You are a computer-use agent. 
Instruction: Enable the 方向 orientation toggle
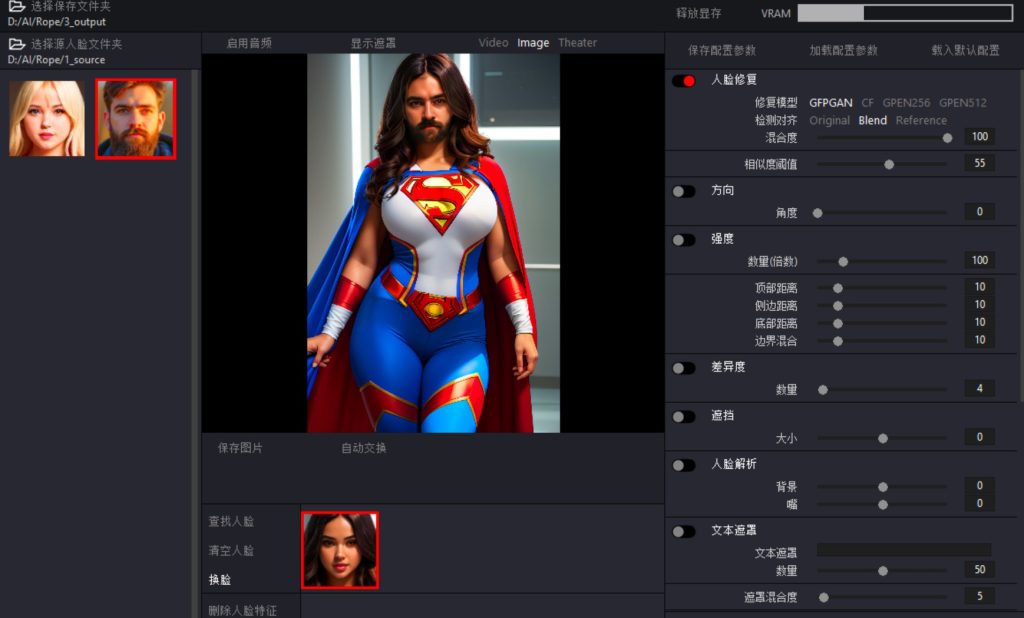[x=684, y=191]
